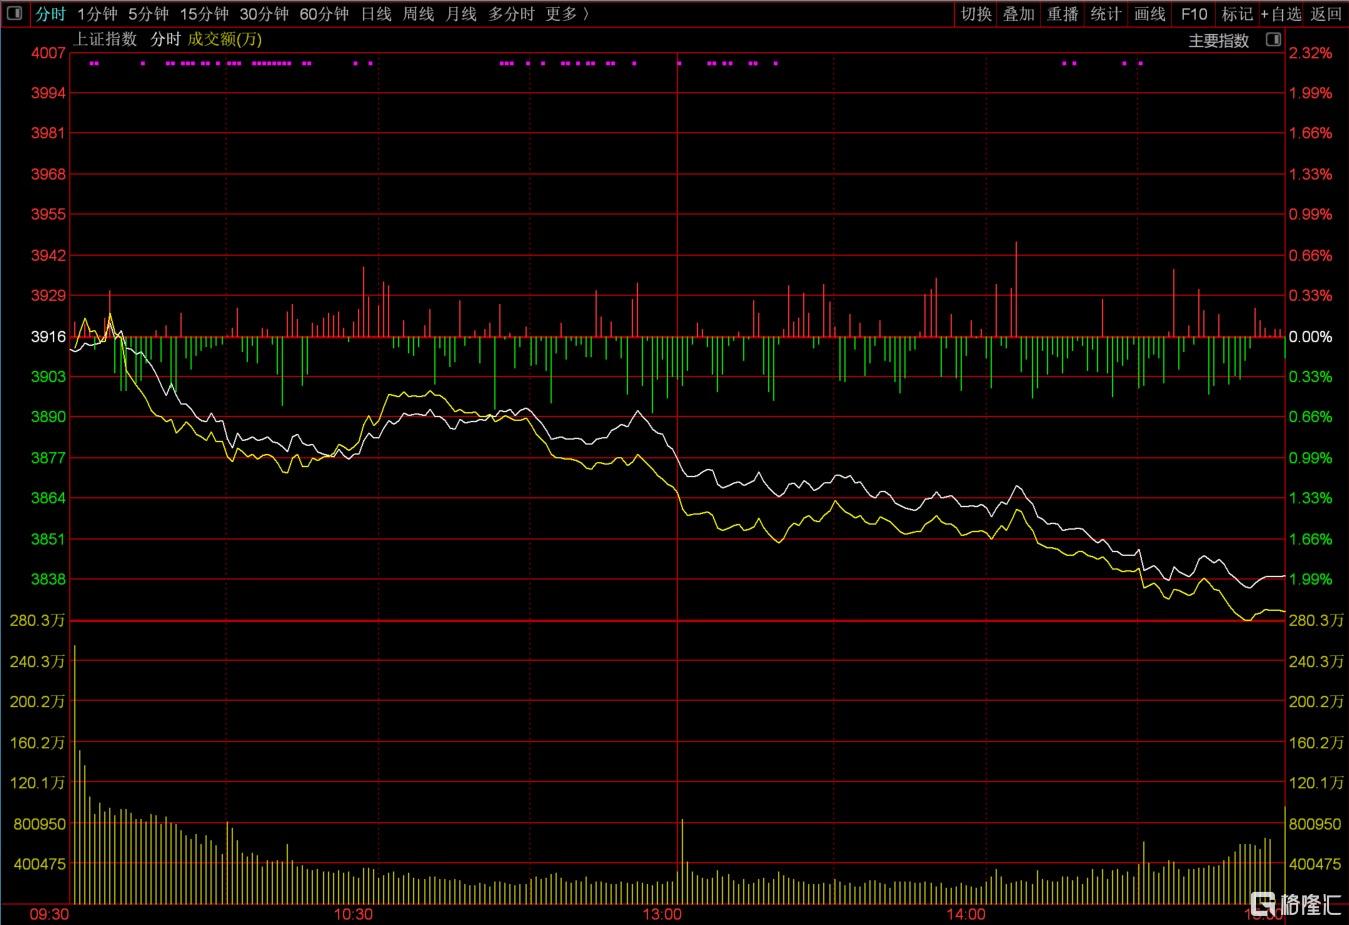The height and width of the screenshot is (925, 1349).
Task: Toggle the left sidebar panel icon
Action: (14, 14)
